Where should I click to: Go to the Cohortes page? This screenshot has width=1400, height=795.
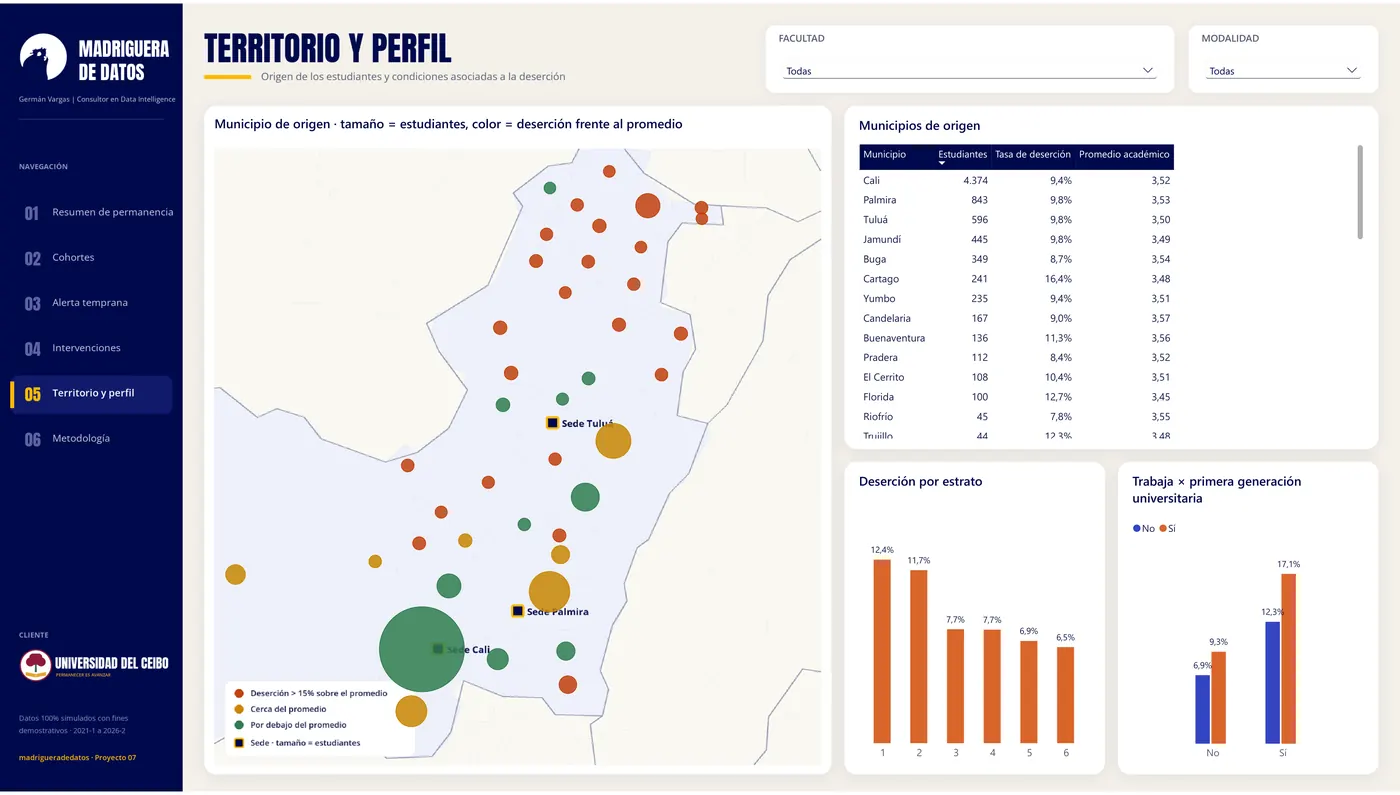[x=92, y=258]
